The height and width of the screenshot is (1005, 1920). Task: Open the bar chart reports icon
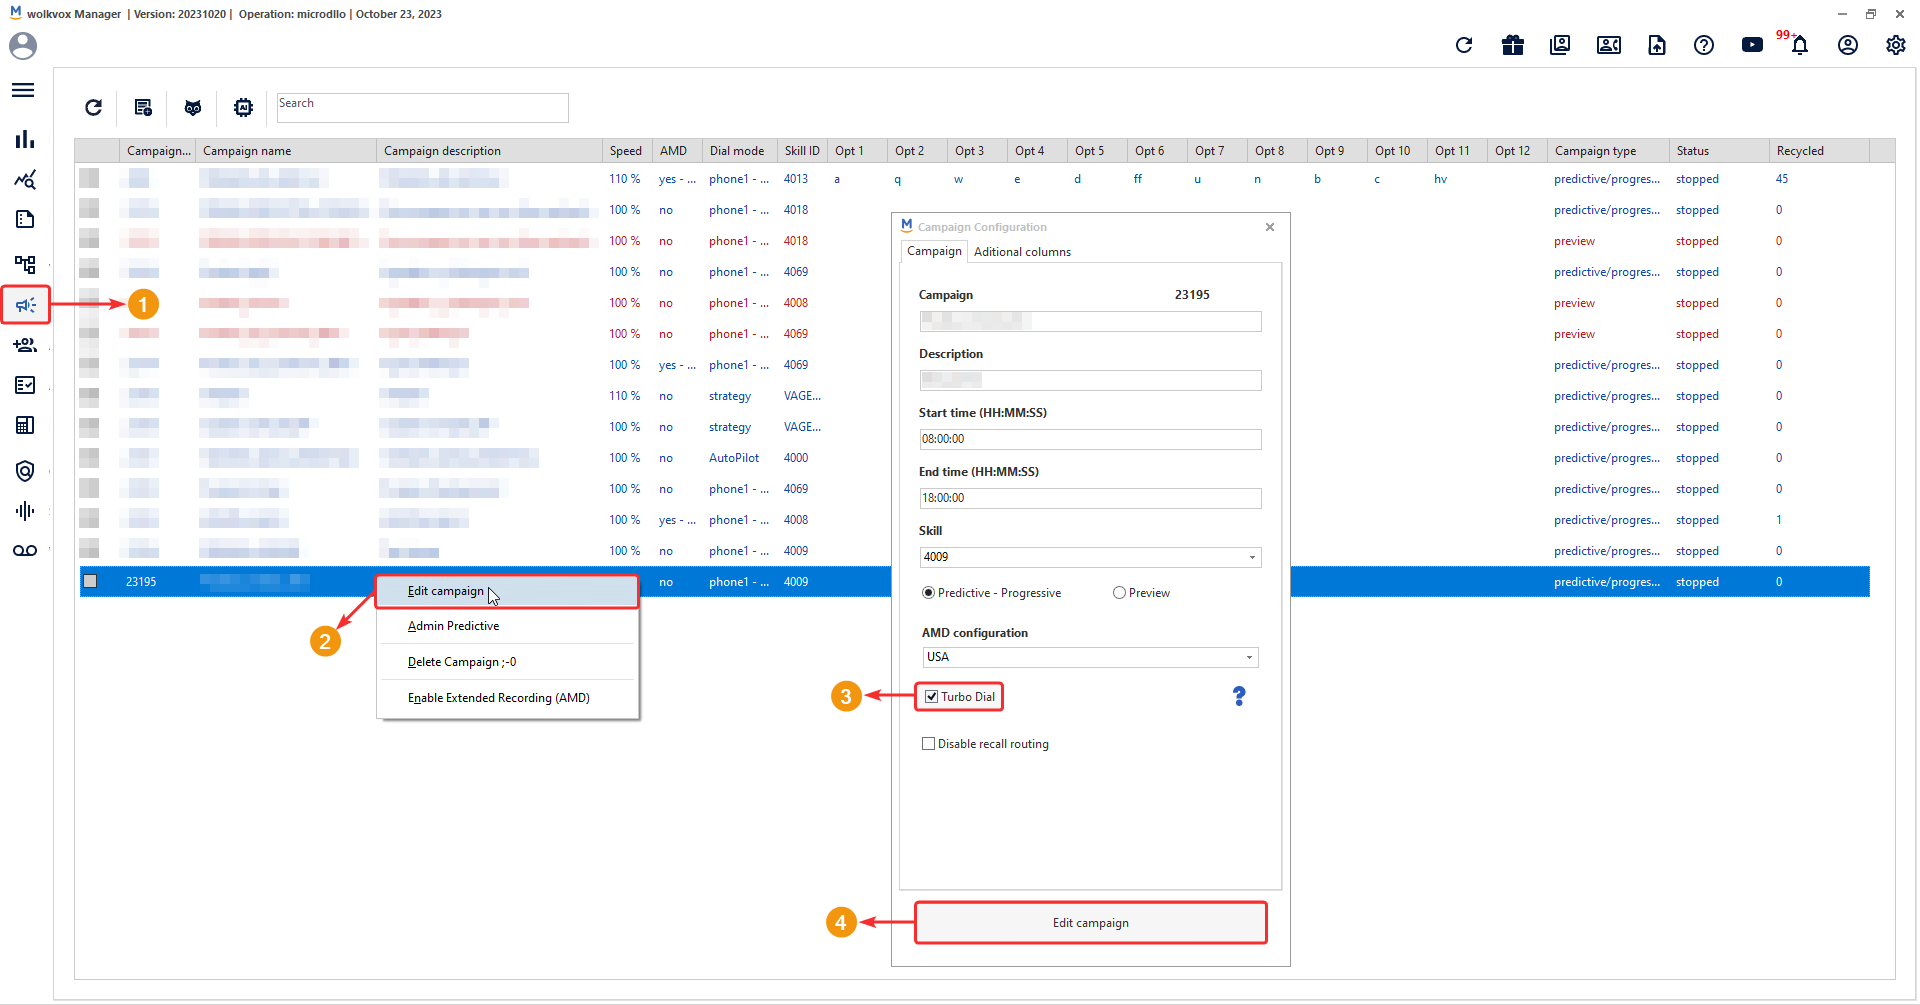25,139
